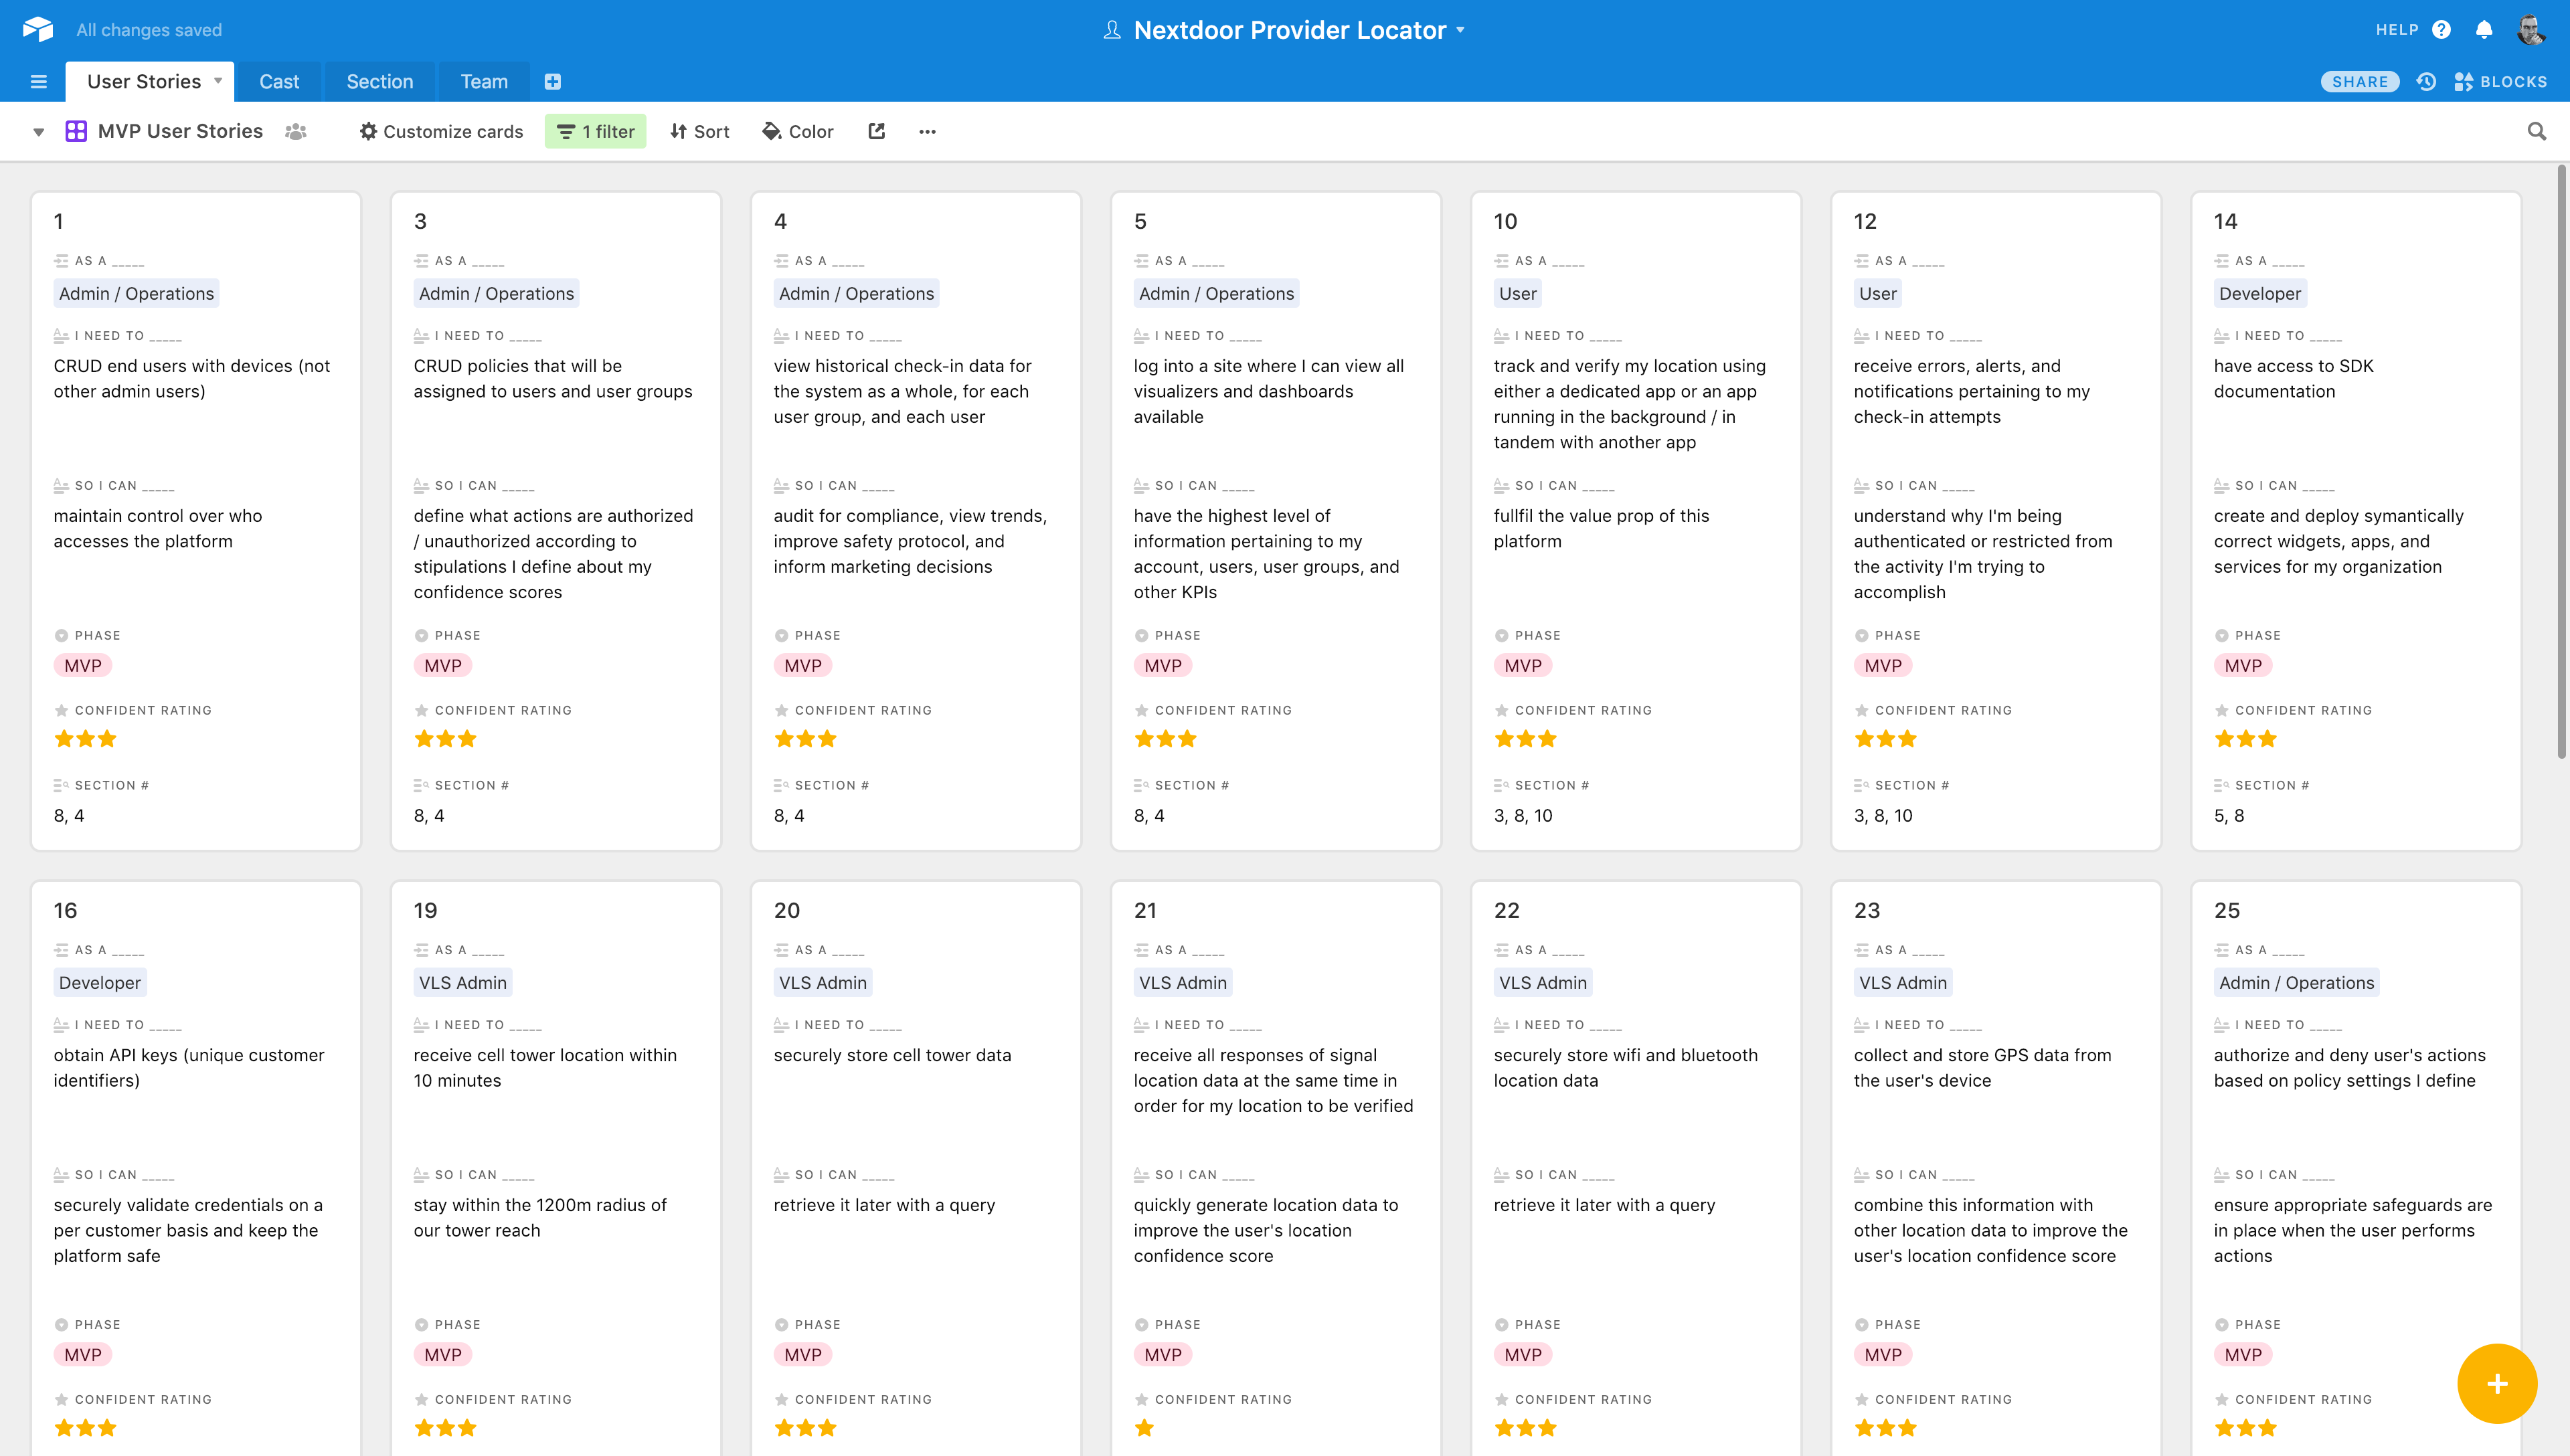2570x1456 pixels.
Task: Open the Color options
Action: point(798,131)
